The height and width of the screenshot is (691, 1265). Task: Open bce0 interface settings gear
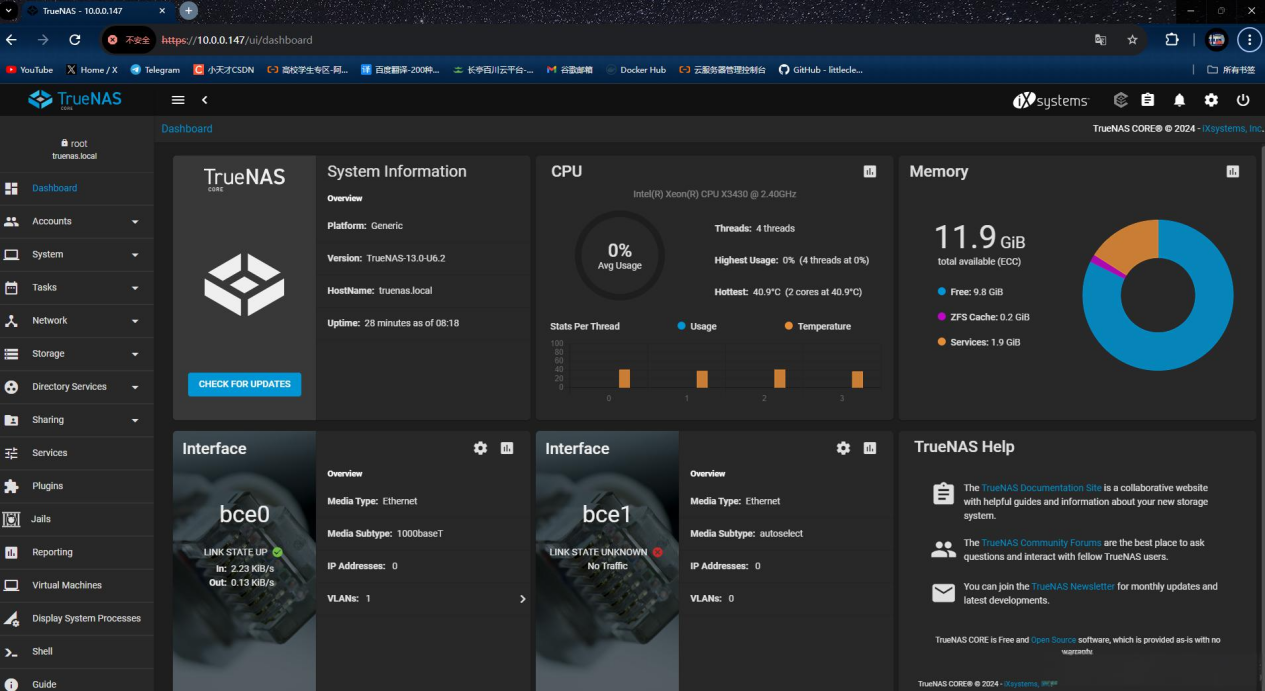click(x=480, y=448)
